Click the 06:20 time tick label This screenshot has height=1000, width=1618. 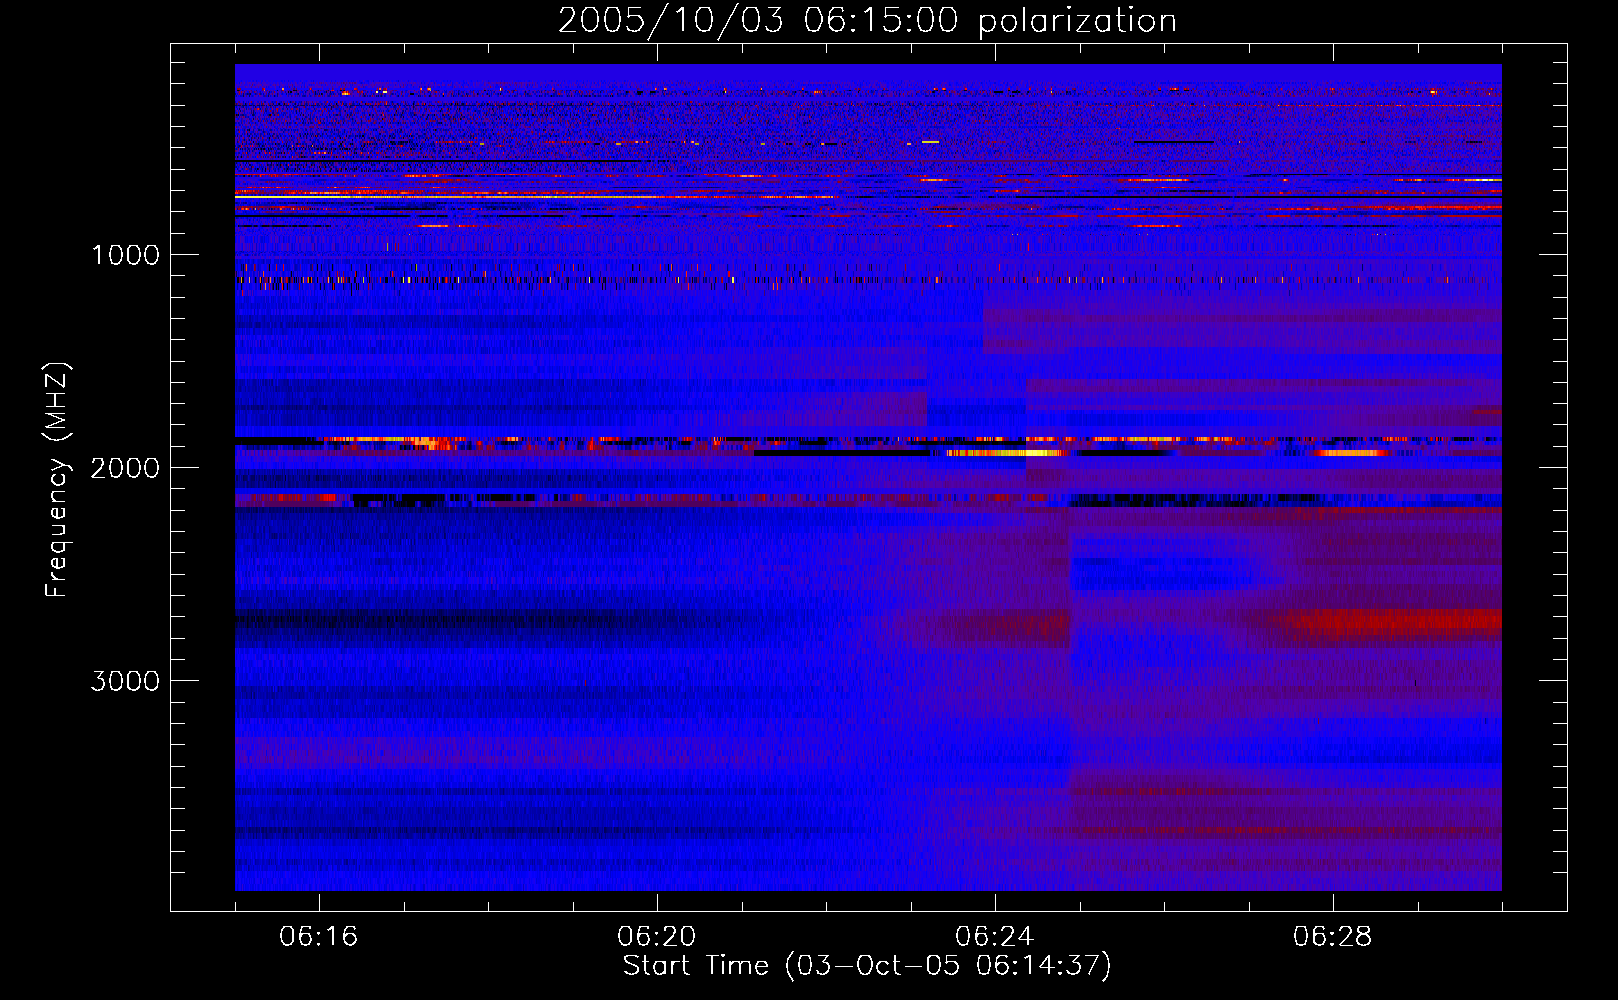coord(657,937)
